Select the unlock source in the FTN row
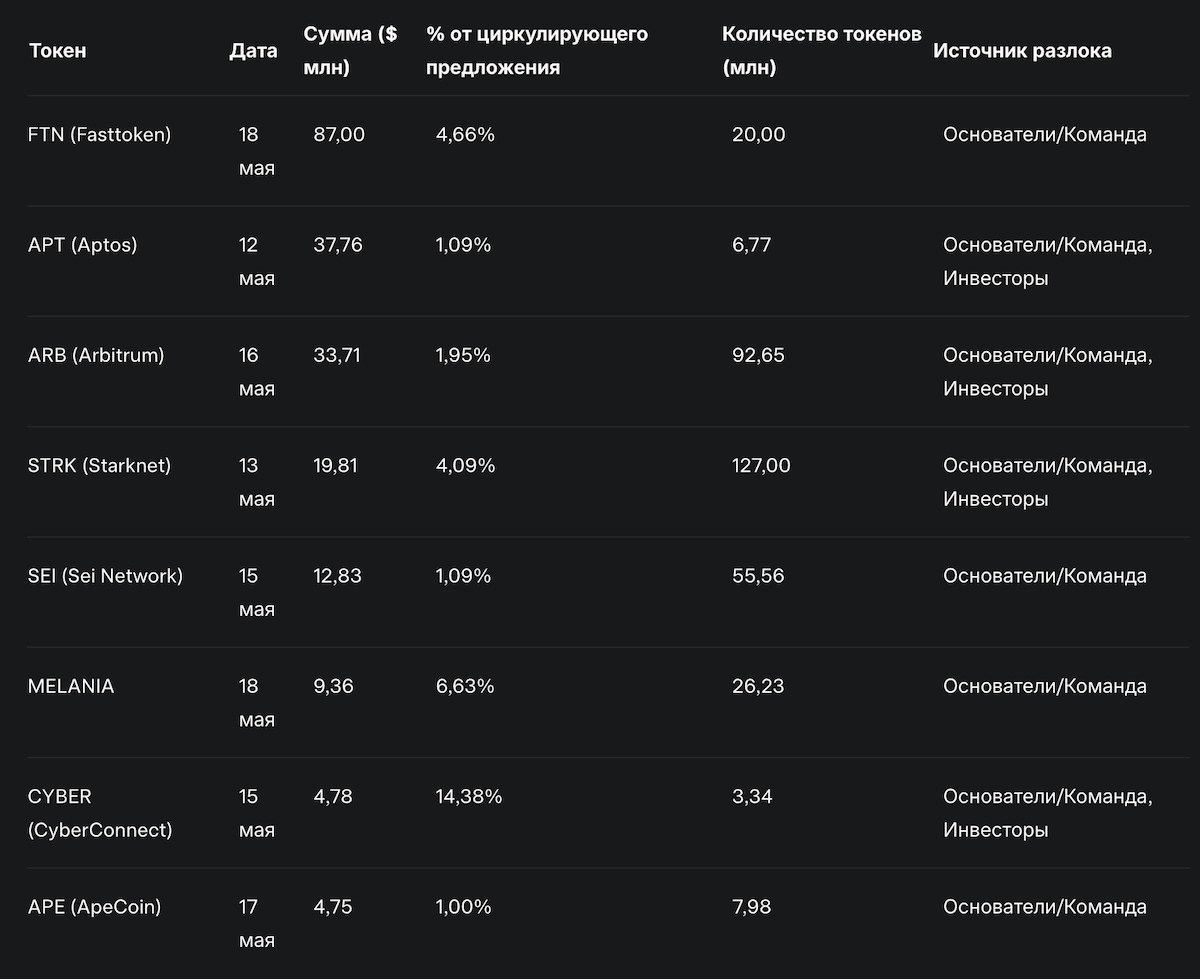 [1045, 135]
